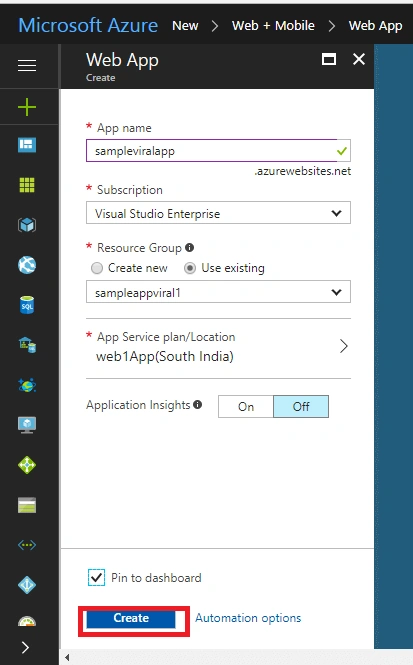Turn Application Insights On
The height and width of the screenshot is (665, 413).
(x=246, y=406)
